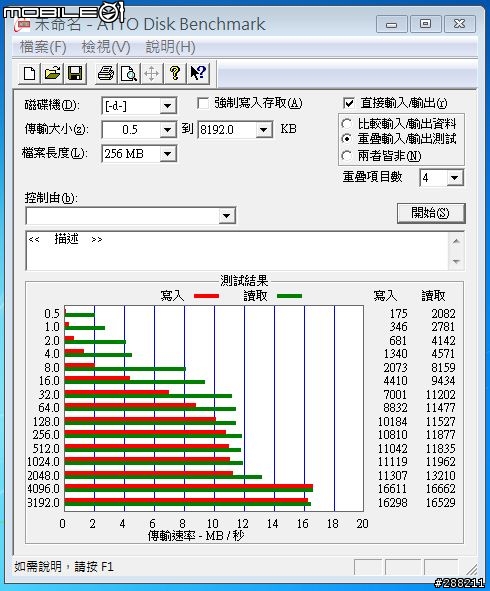Image resolution: width=490 pixels, height=591 pixels.
Task: Select the 比較輸入/輸出資料 radio button
Action: [x=346, y=124]
